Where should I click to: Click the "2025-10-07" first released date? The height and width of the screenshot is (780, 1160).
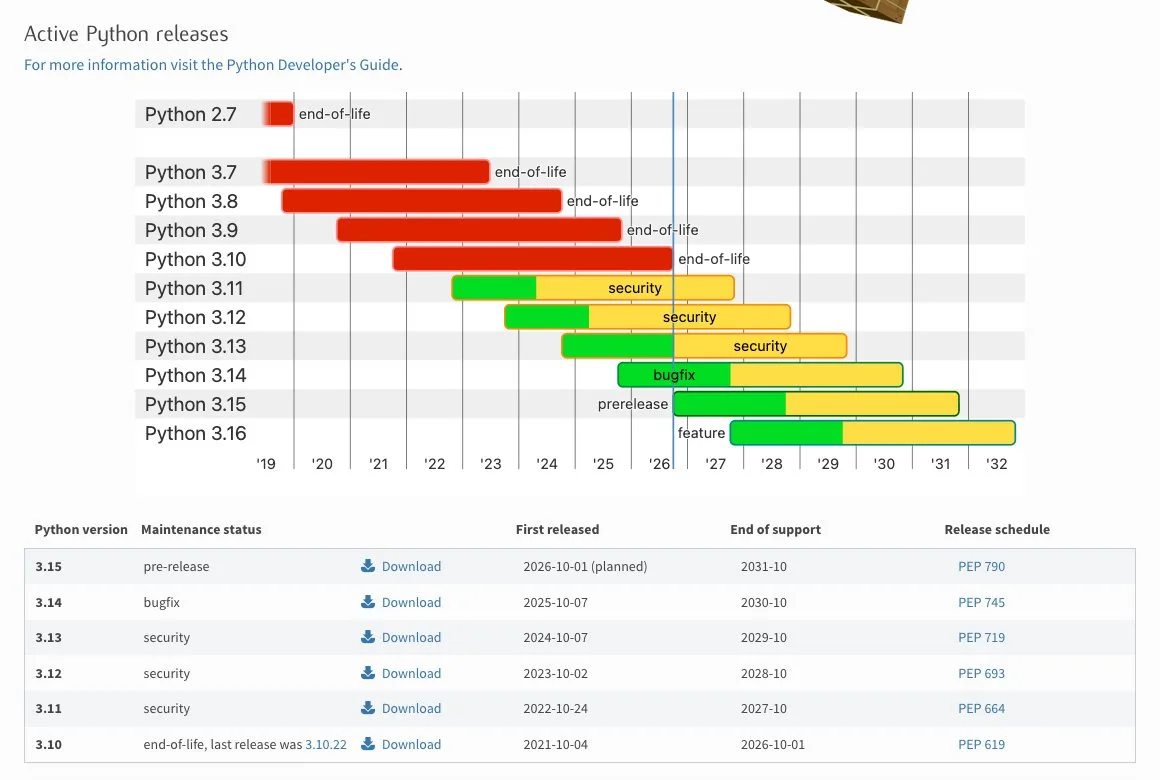tap(556, 602)
